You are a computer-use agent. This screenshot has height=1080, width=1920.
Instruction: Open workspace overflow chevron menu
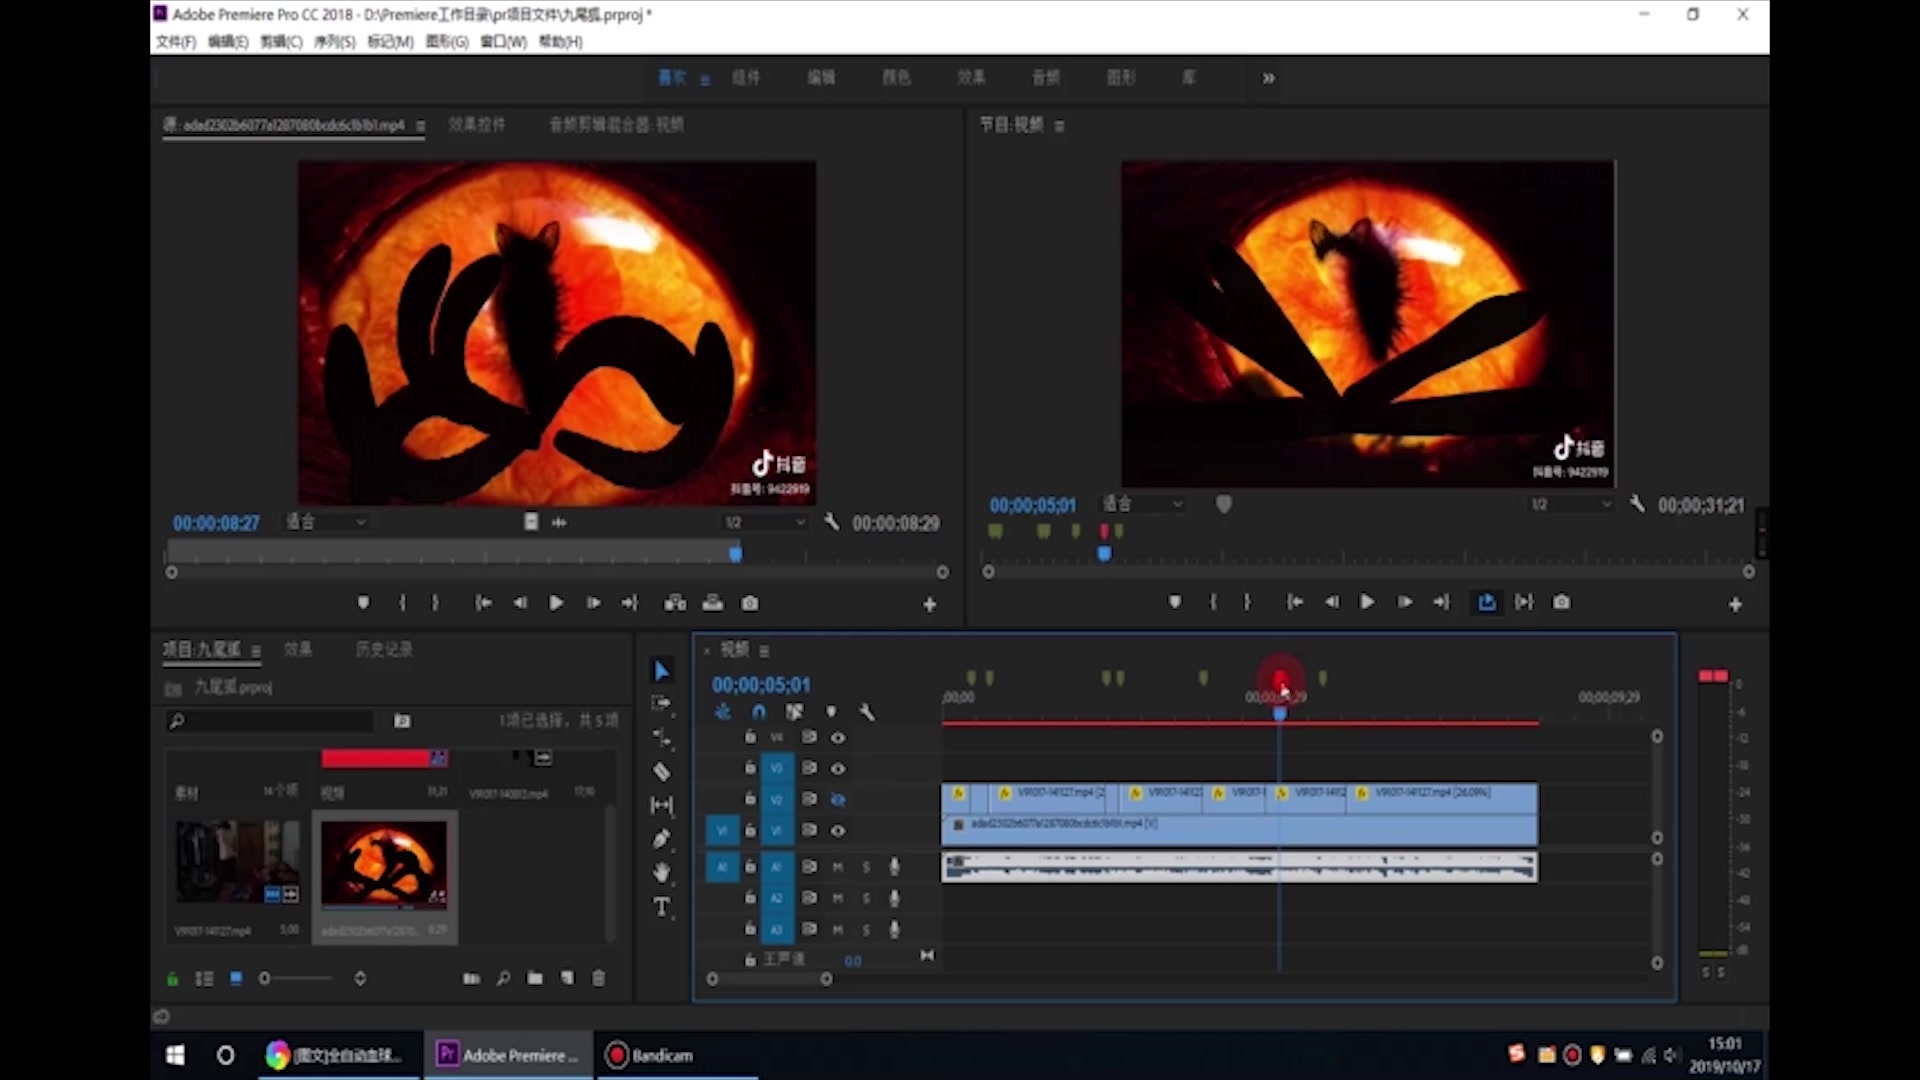click(1268, 78)
